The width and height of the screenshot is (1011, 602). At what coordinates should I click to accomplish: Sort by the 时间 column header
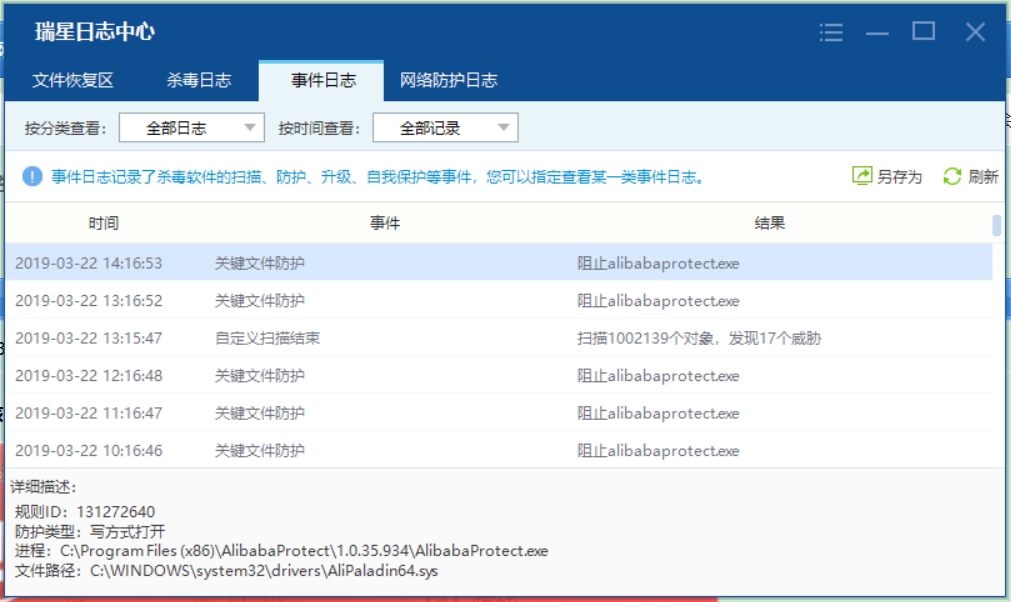(103, 223)
